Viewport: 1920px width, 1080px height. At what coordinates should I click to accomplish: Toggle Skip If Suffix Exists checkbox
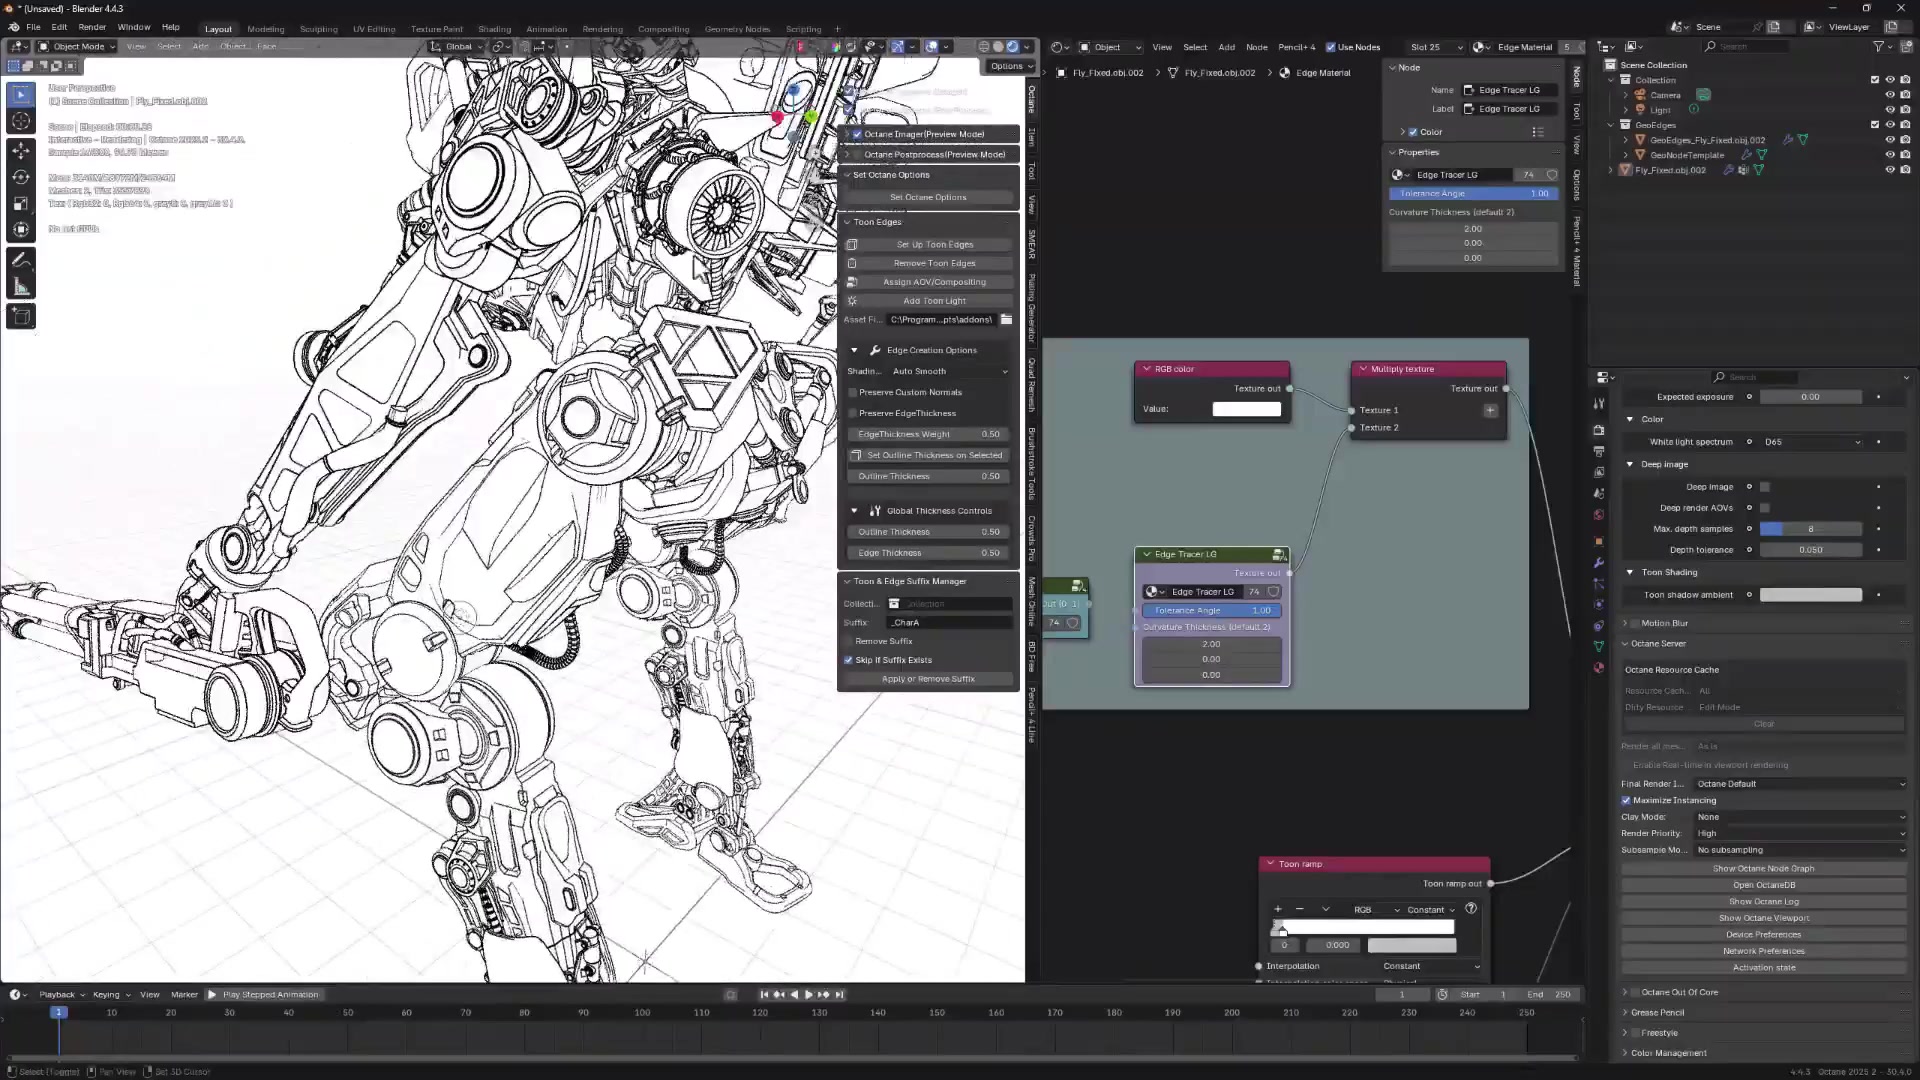pyautogui.click(x=849, y=660)
